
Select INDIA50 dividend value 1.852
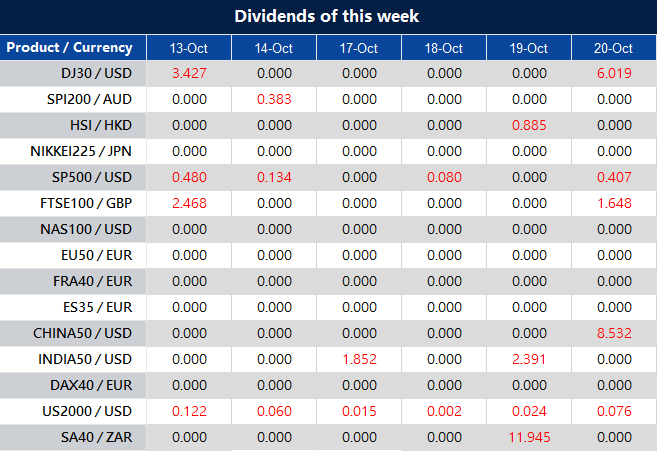(359, 359)
